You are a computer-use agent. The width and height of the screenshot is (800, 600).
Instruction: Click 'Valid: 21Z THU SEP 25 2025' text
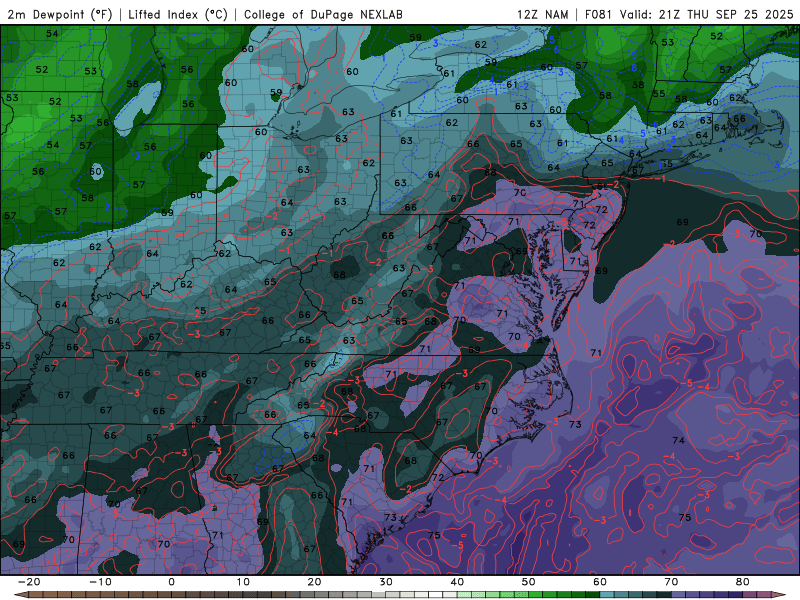tap(706, 15)
